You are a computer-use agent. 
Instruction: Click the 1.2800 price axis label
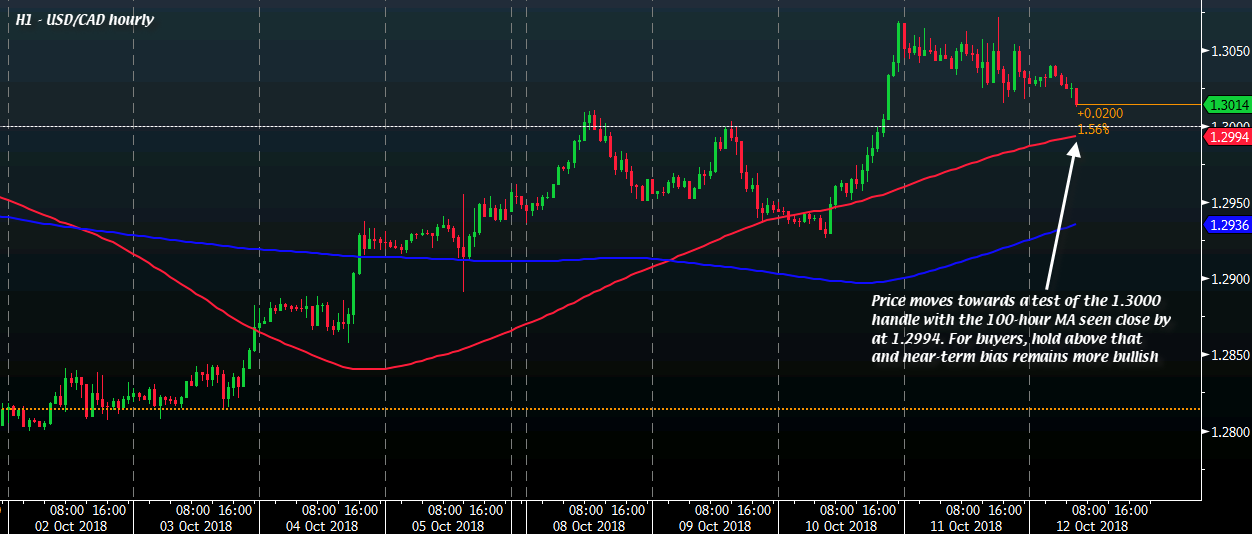pos(1231,432)
